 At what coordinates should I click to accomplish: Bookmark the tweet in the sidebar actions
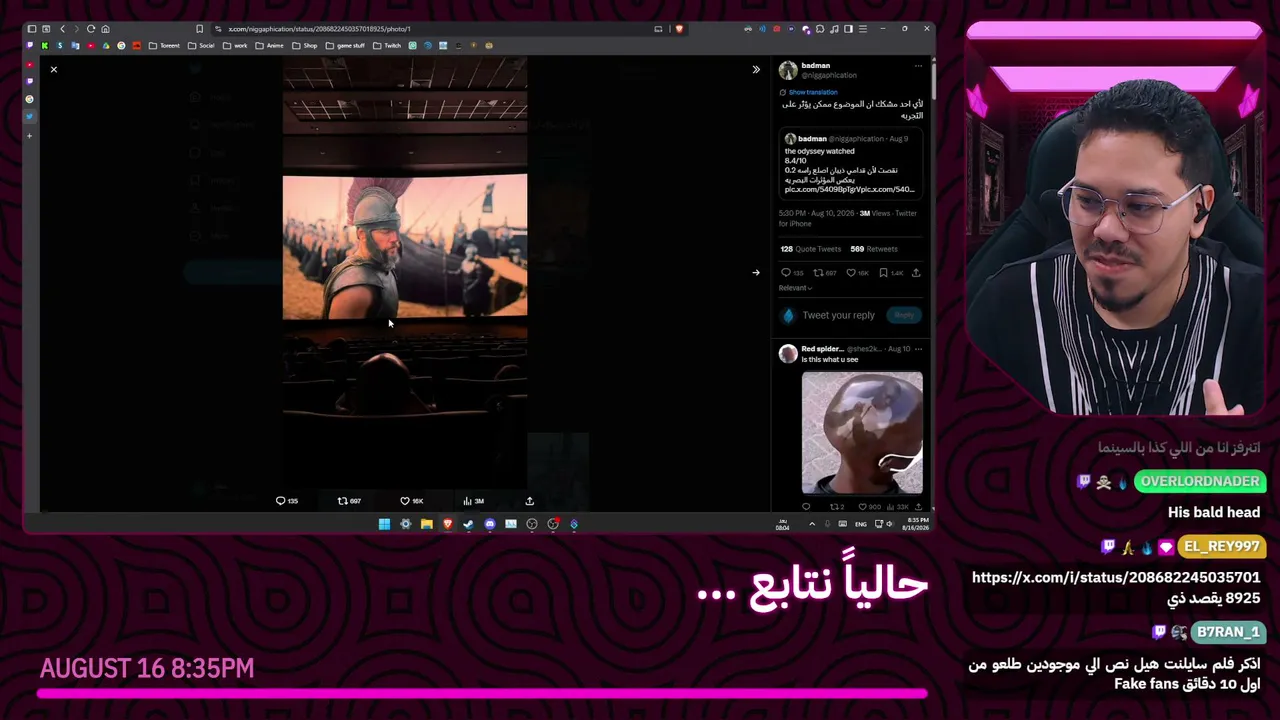click(883, 272)
